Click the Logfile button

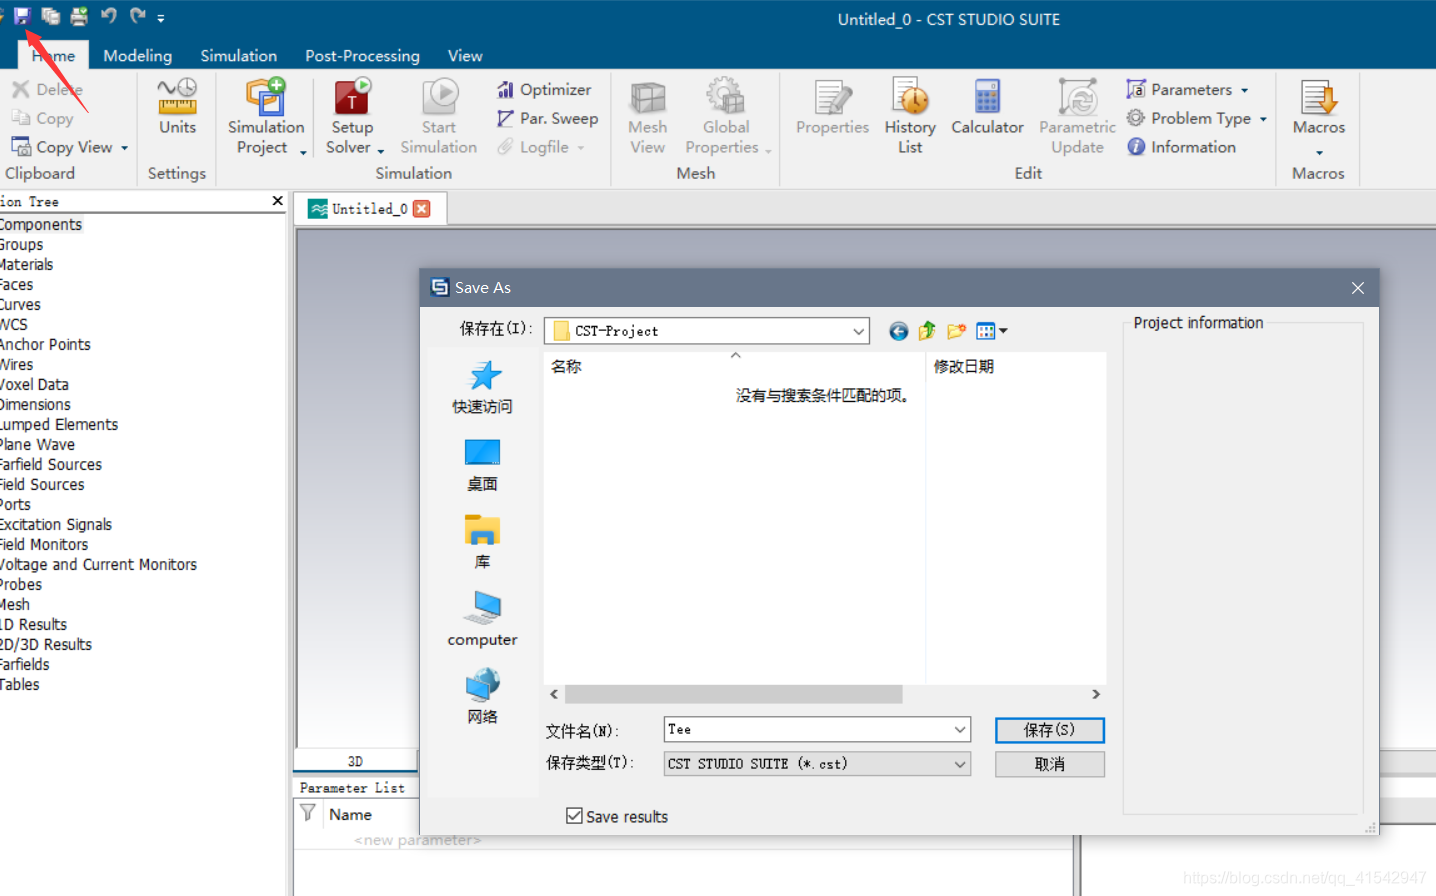[x=541, y=147]
